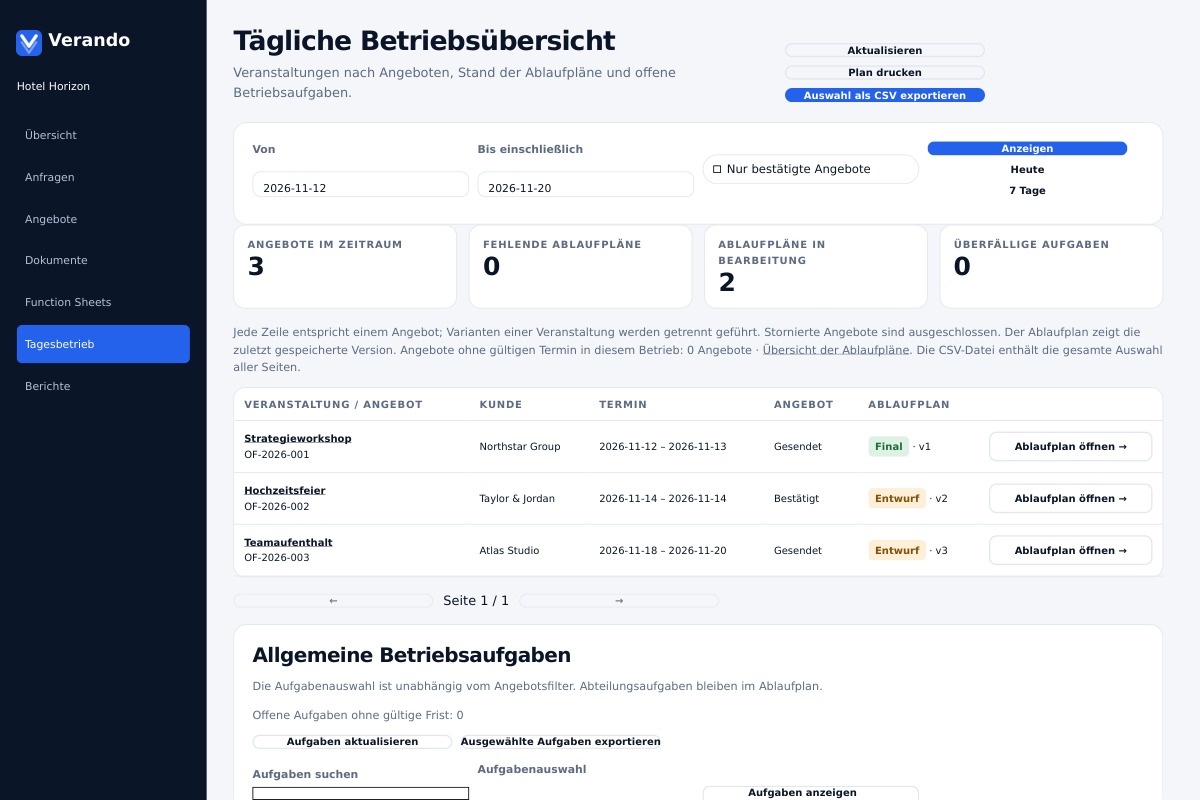Open the Hochzeitsfeier event link
Viewport: 1200px width, 800px height.
pos(285,490)
